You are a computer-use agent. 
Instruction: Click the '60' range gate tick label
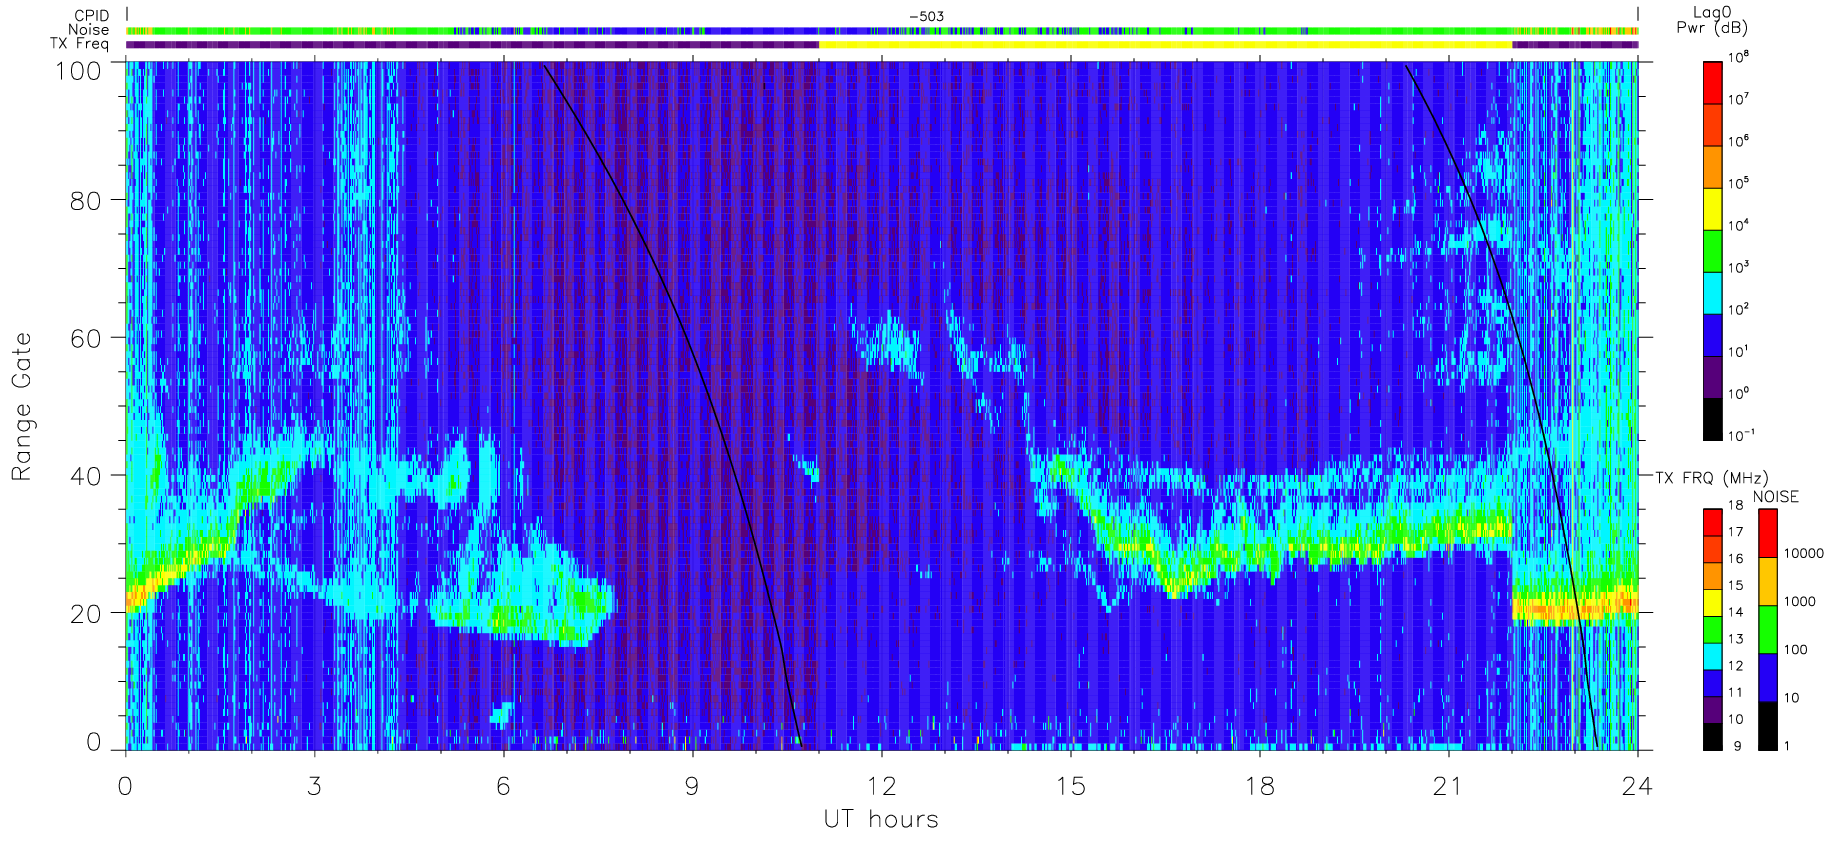click(x=86, y=338)
